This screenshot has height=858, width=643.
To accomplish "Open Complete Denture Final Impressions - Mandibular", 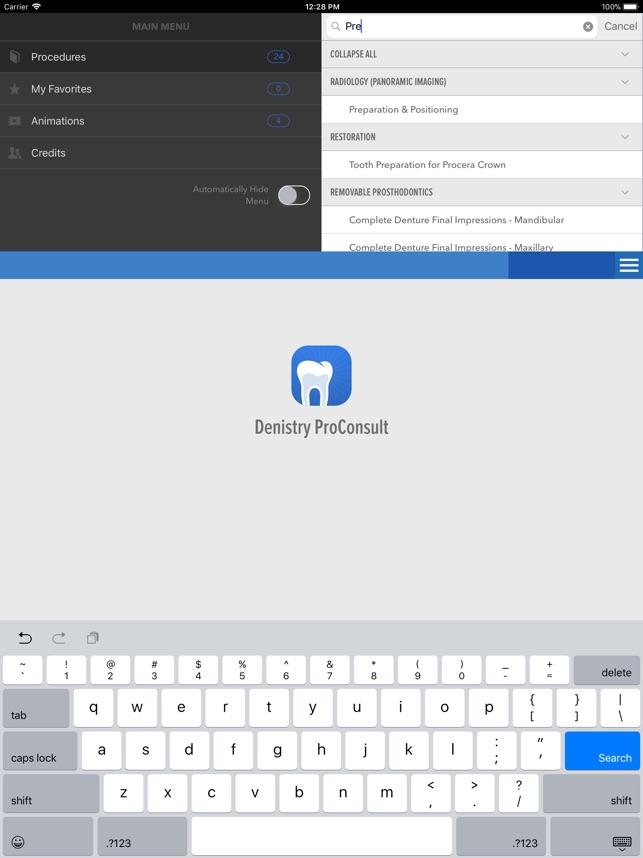I will 482,220.
